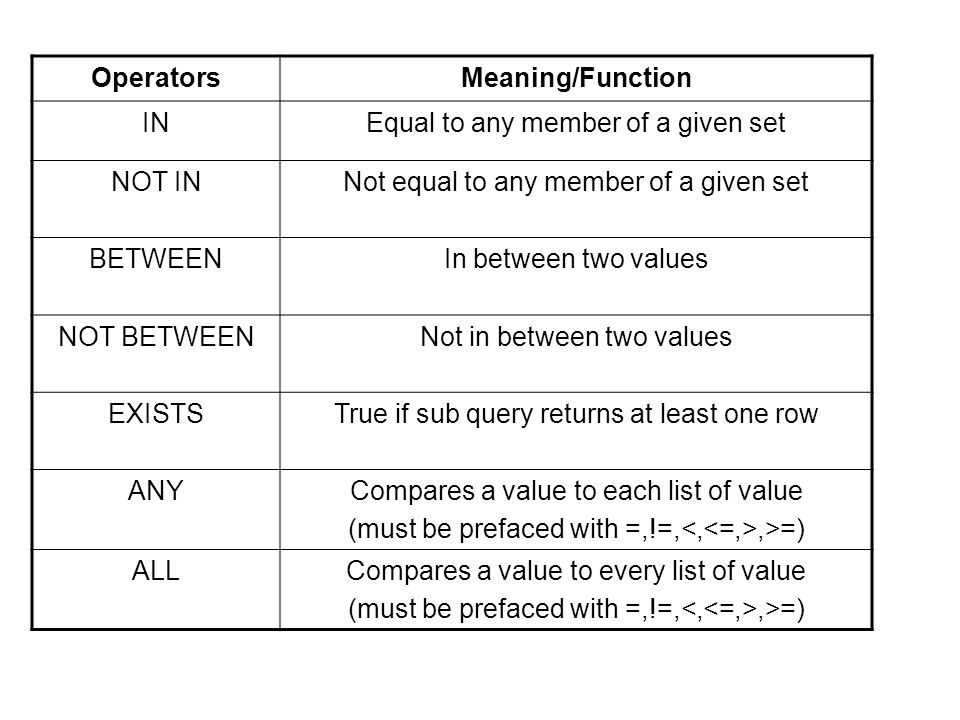Click 'Compares a value to each list' text
The height and width of the screenshot is (720, 960).
tap(523, 491)
